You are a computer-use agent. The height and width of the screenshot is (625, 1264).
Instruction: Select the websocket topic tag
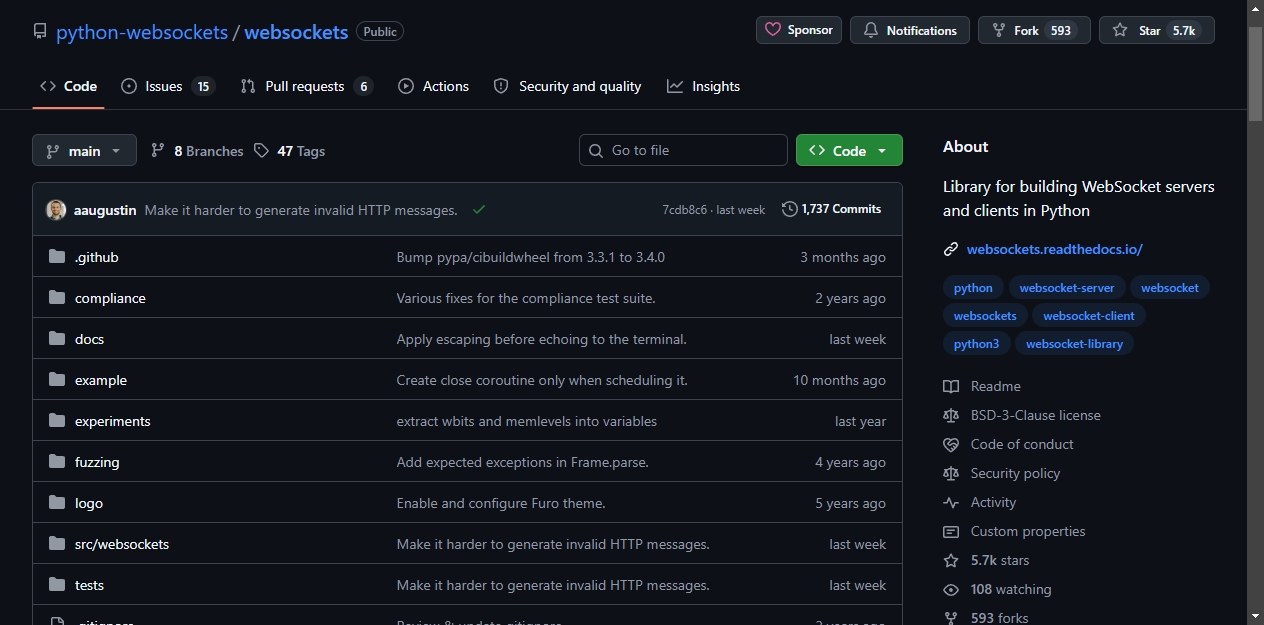1170,288
